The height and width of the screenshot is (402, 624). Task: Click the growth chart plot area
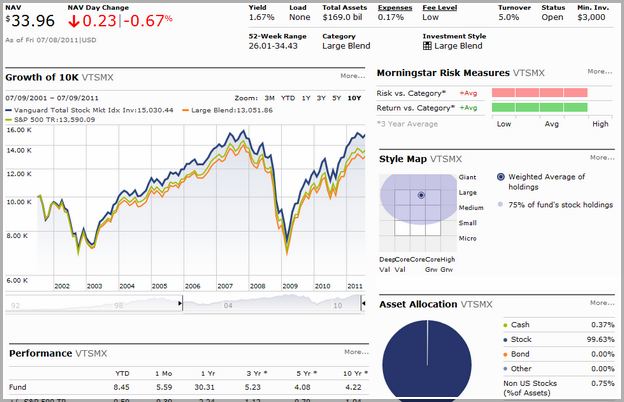201,203
